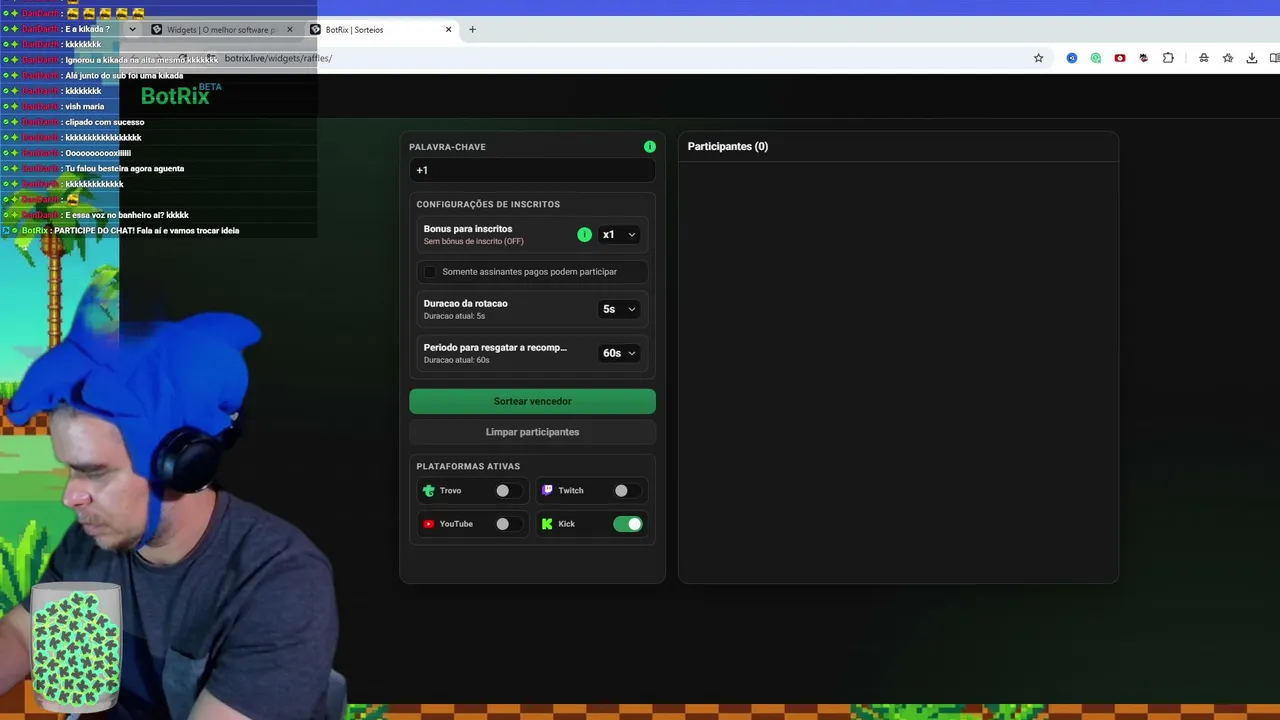Click the Incognito indicator icon
The width and height of the screenshot is (1280, 720).
pyautogui.click(x=1204, y=58)
